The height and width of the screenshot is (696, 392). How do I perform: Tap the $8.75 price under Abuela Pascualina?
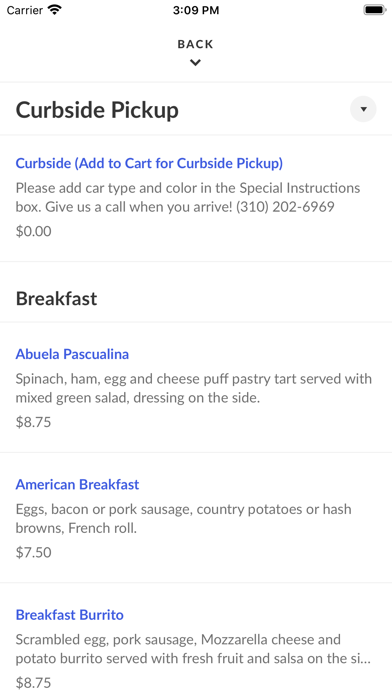pos(34,422)
